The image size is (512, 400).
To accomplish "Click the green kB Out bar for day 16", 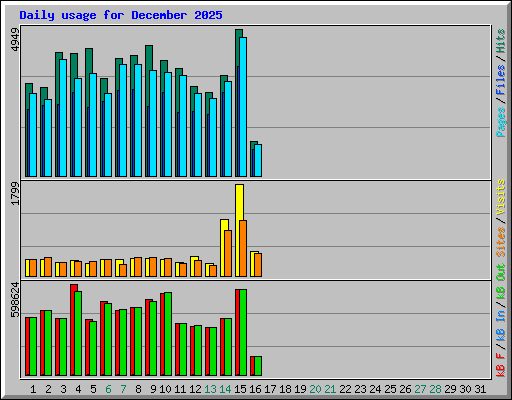I will 258,366.
